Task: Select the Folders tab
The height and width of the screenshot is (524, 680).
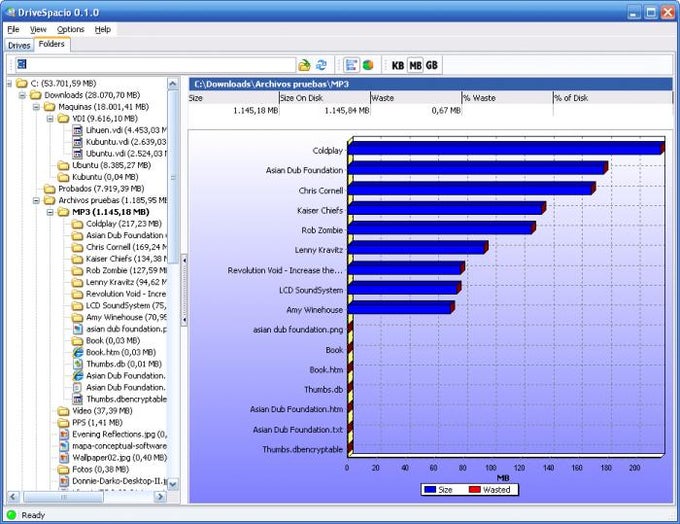Action: pyautogui.click(x=52, y=44)
